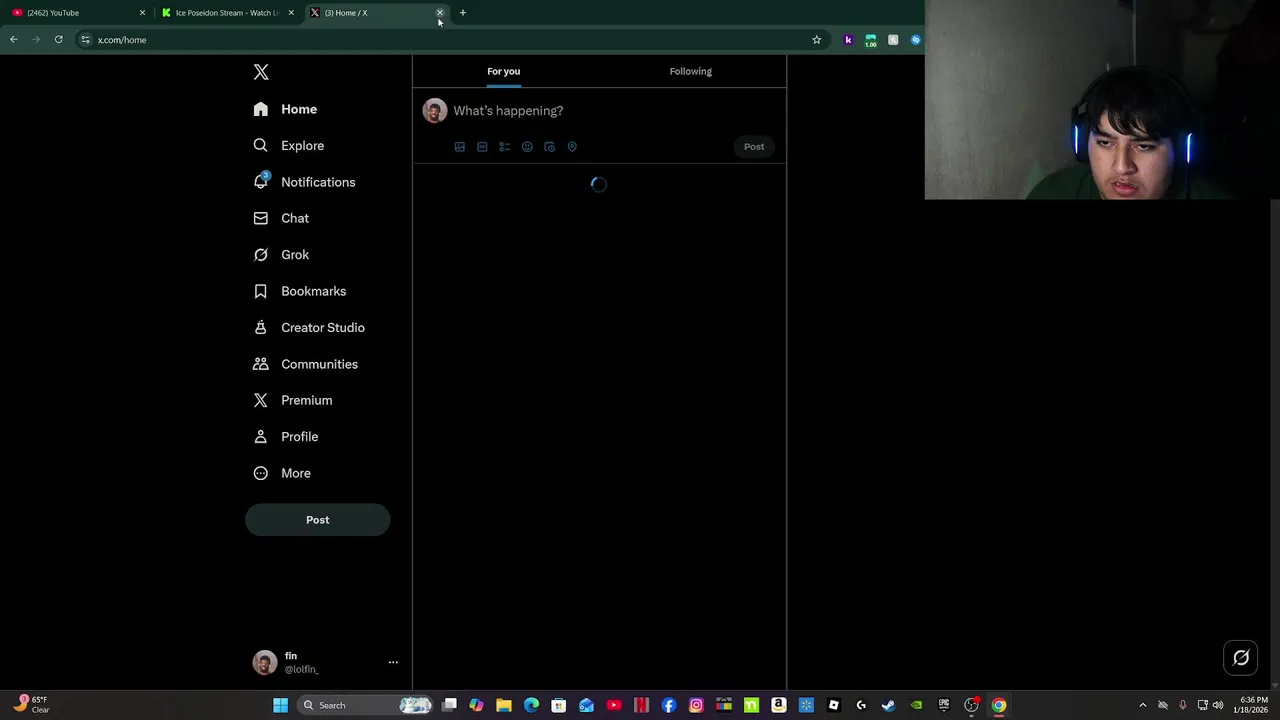Show hidden system tray icons

pyautogui.click(x=1143, y=705)
